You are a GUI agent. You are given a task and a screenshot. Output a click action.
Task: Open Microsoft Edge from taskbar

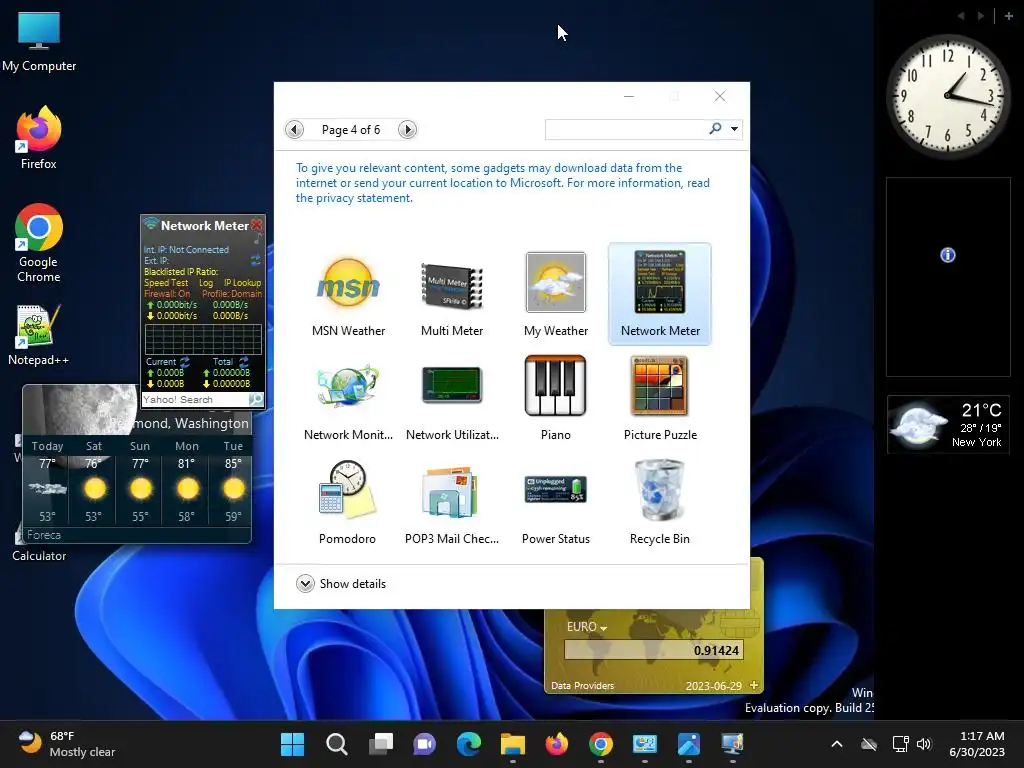[469, 744]
